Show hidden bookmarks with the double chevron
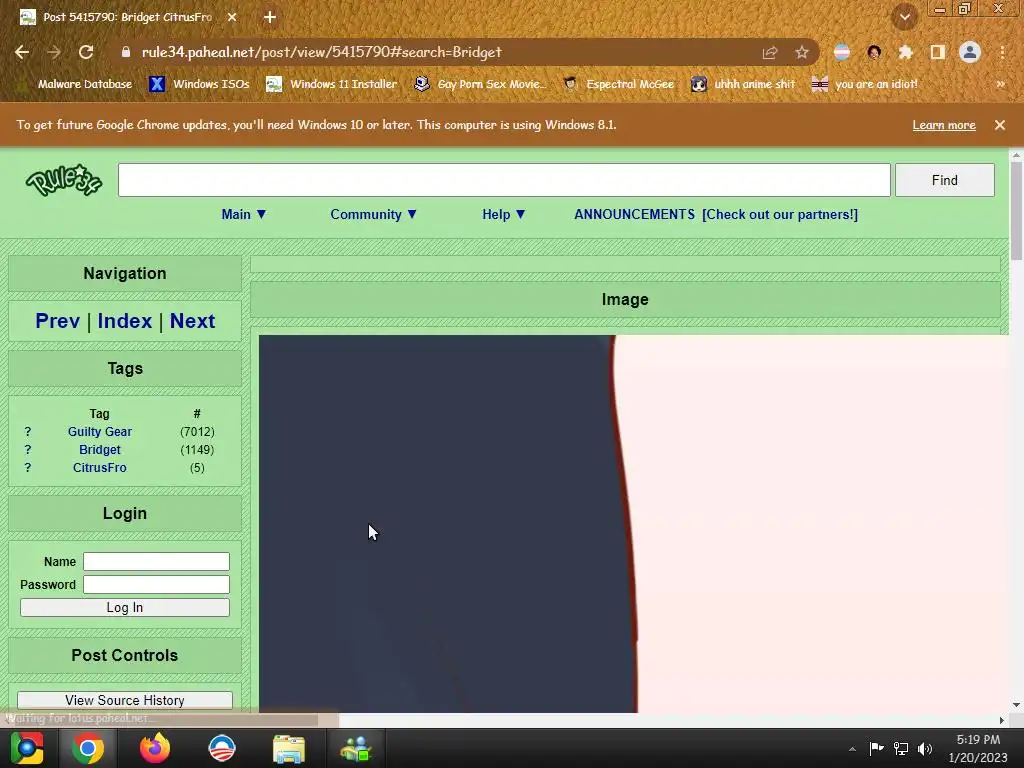The height and width of the screenshot is (768, 1024). (x=1000, y=84)
